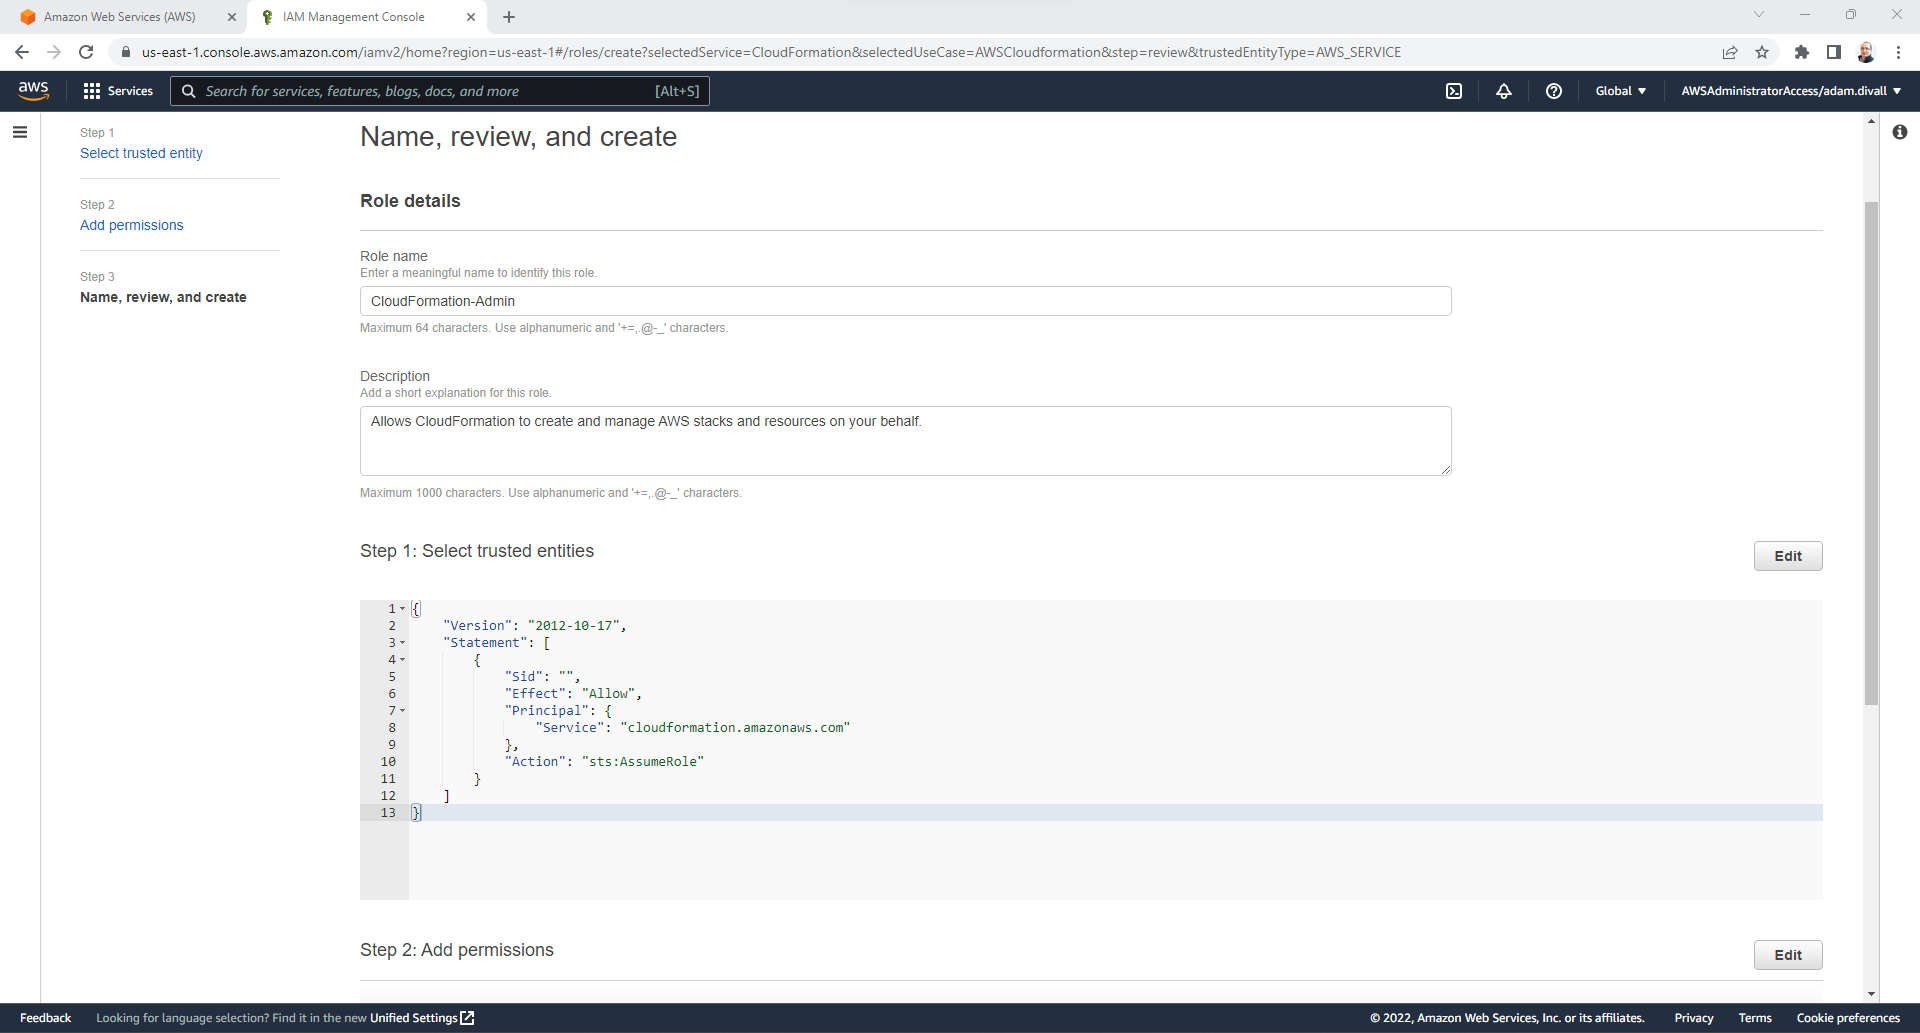Open AWS CloudShell icon
Viewport: 1920px width, 1033px height.
1454,91
